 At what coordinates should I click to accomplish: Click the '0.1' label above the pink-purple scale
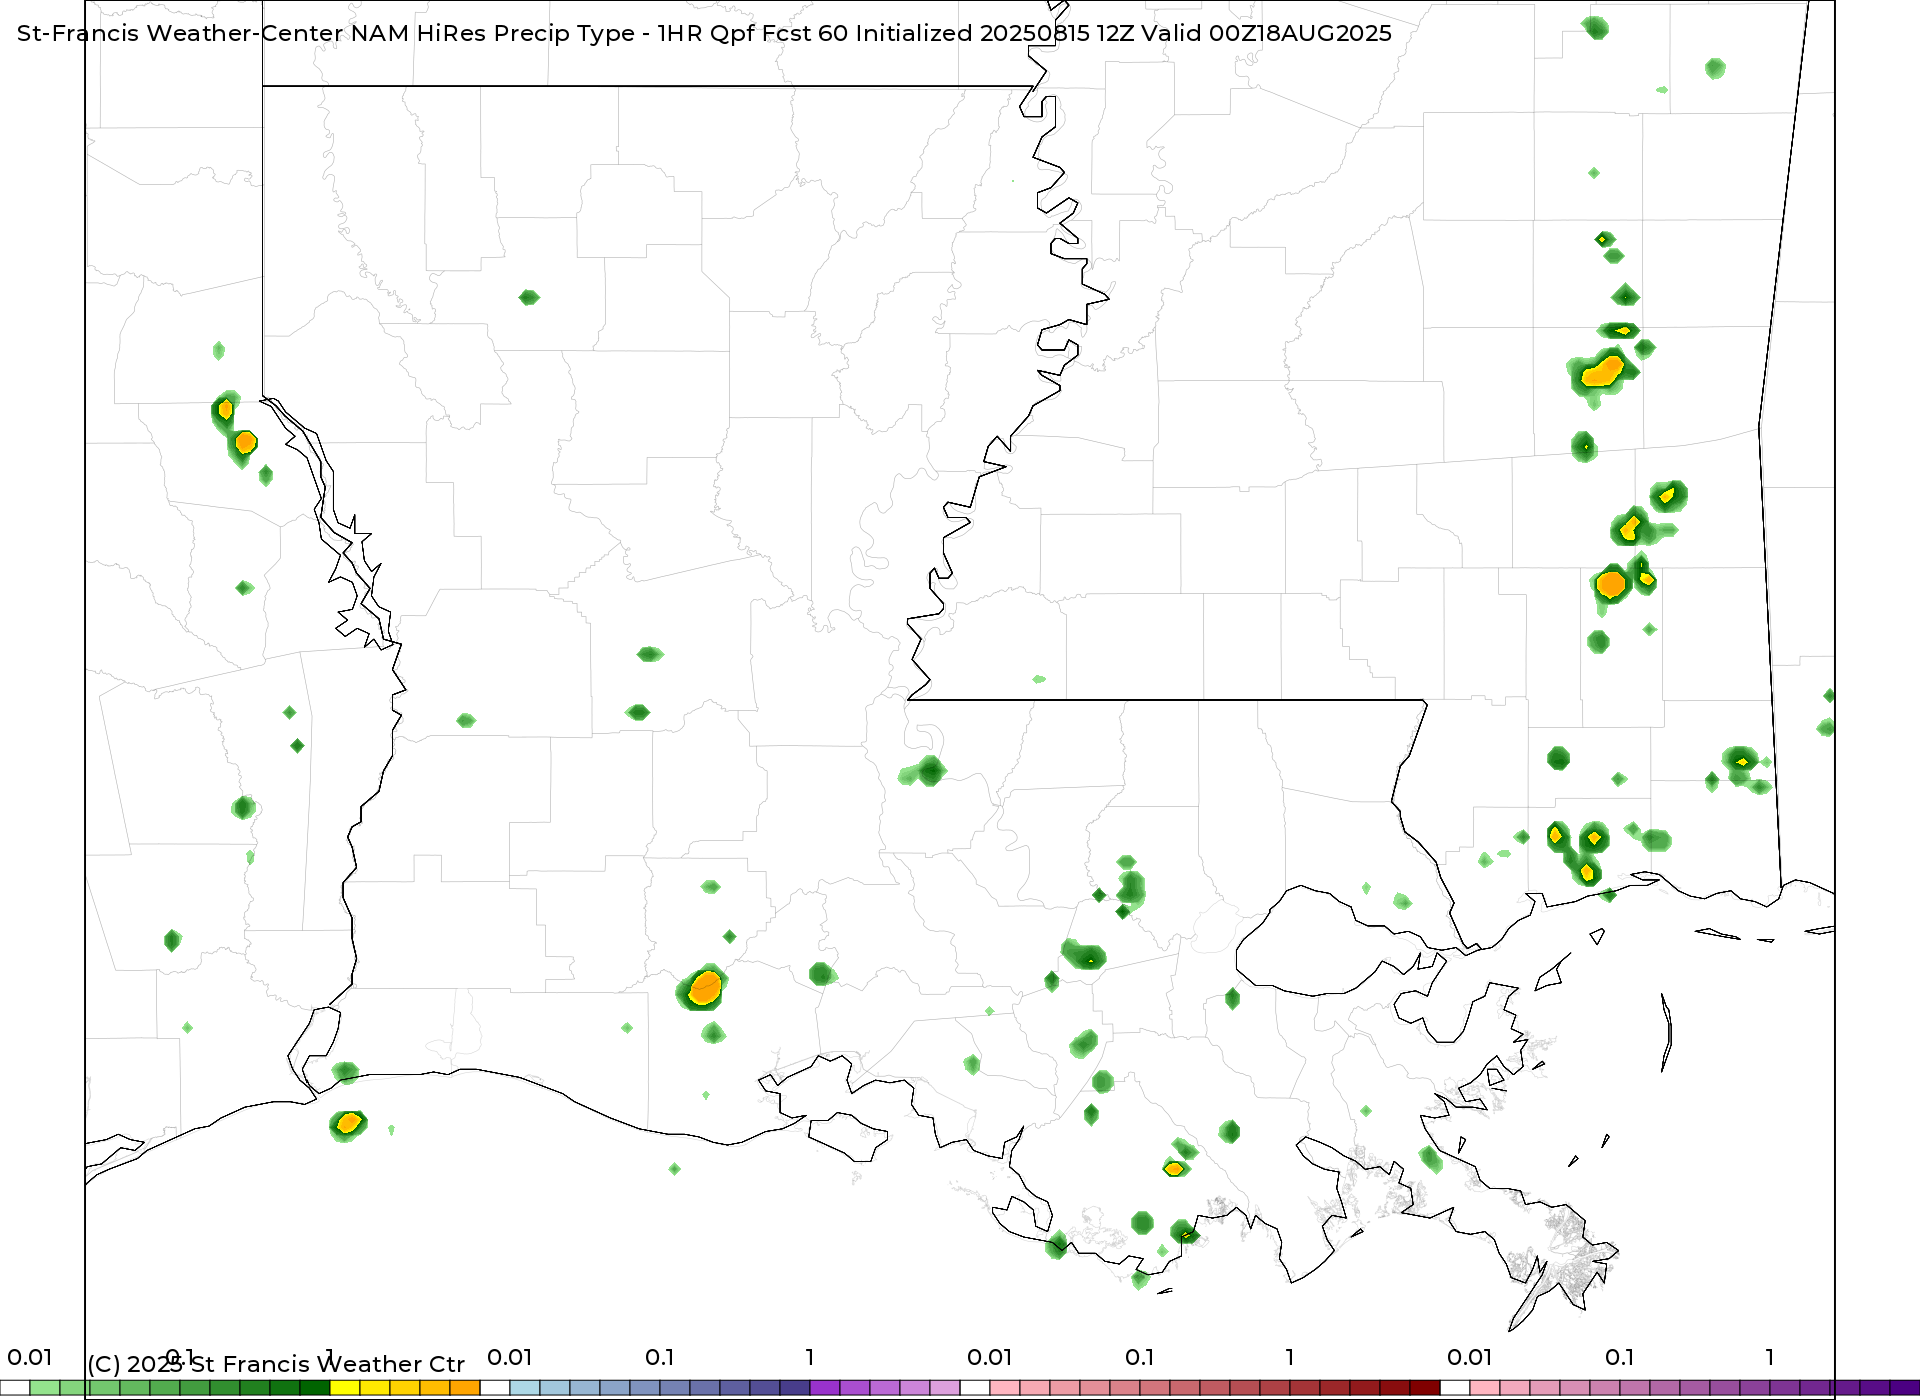1620,1357
